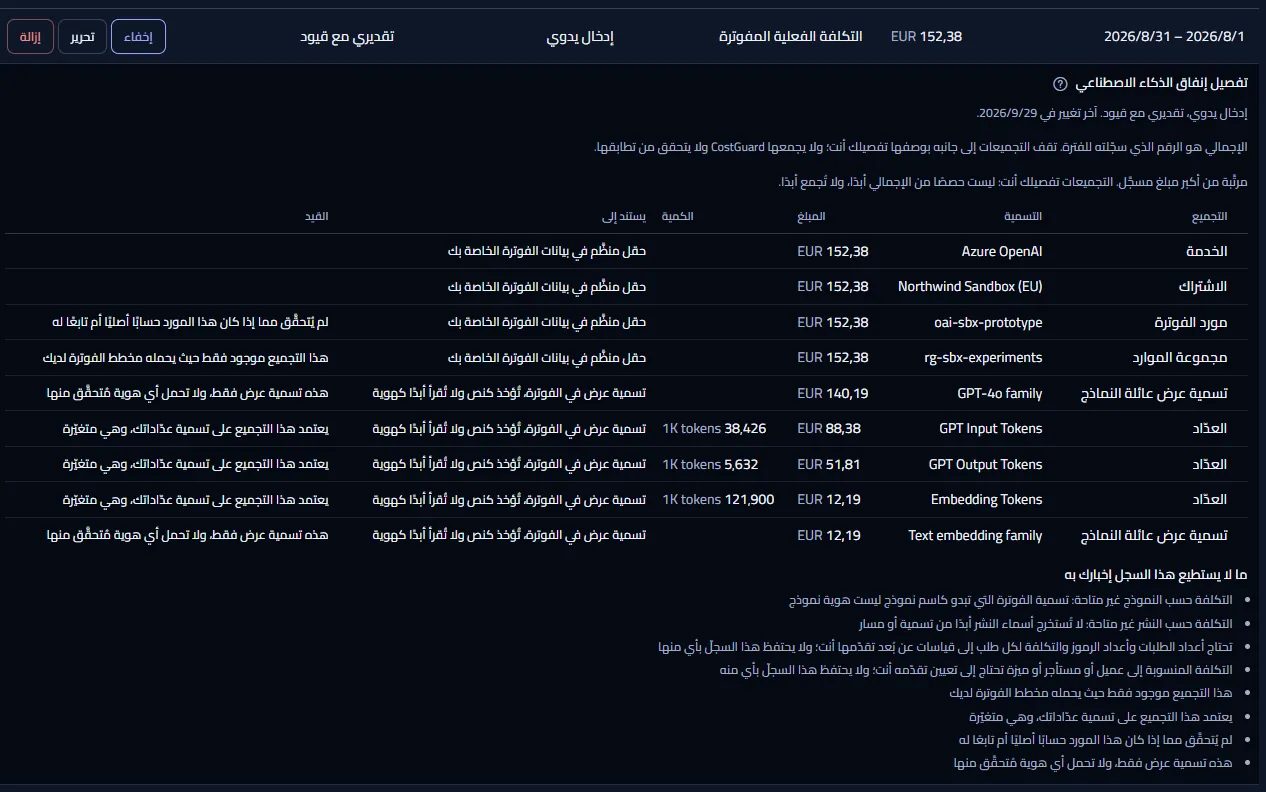The image size is (1266, 792).
Task: Click the caveat text in GPT Output Tokens row
Action: click(x=196, y=464)
